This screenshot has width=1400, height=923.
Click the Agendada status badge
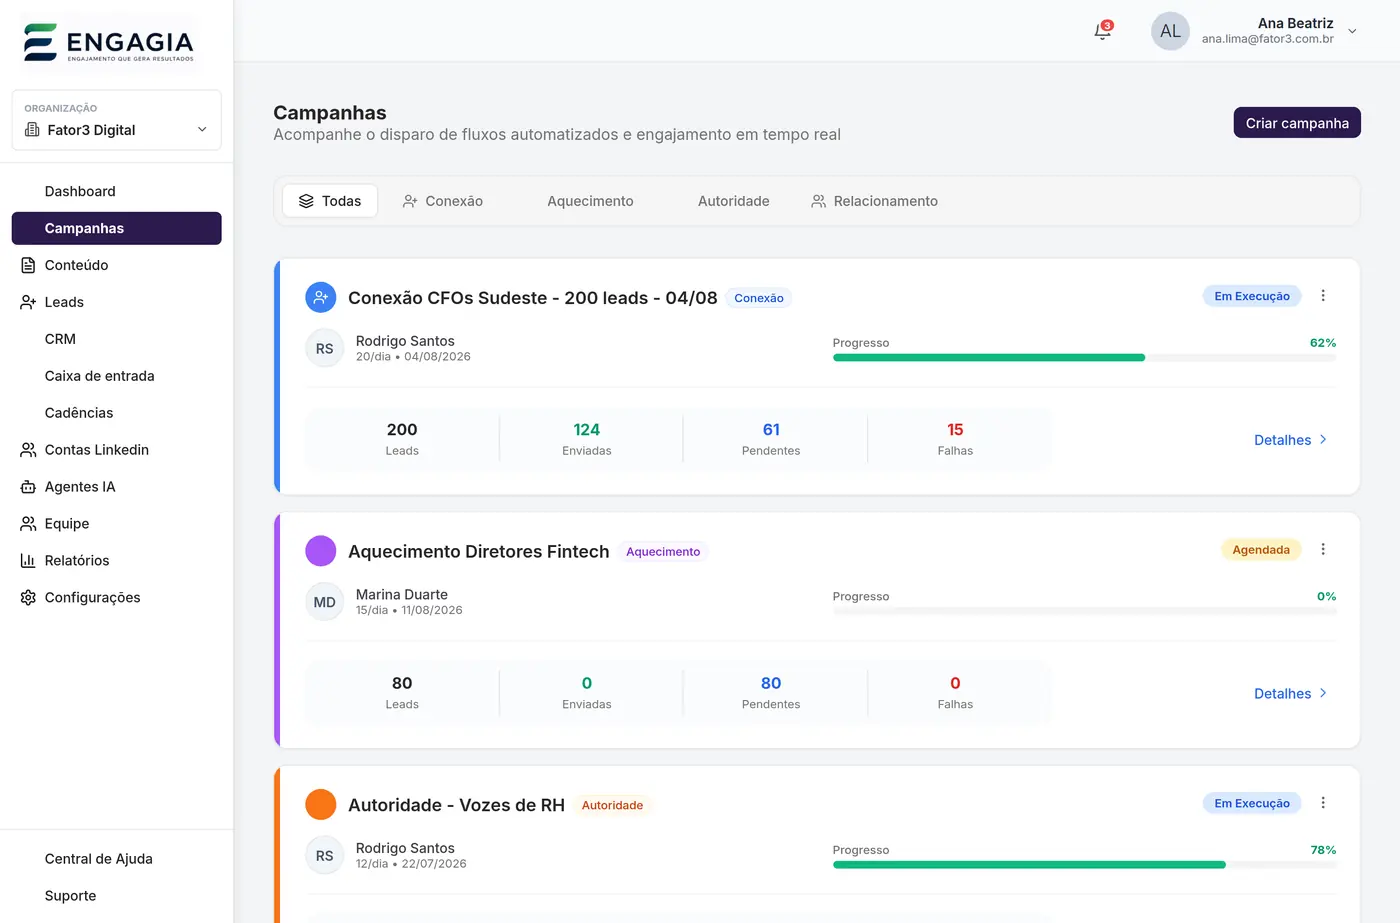[x=1261, y=550]
